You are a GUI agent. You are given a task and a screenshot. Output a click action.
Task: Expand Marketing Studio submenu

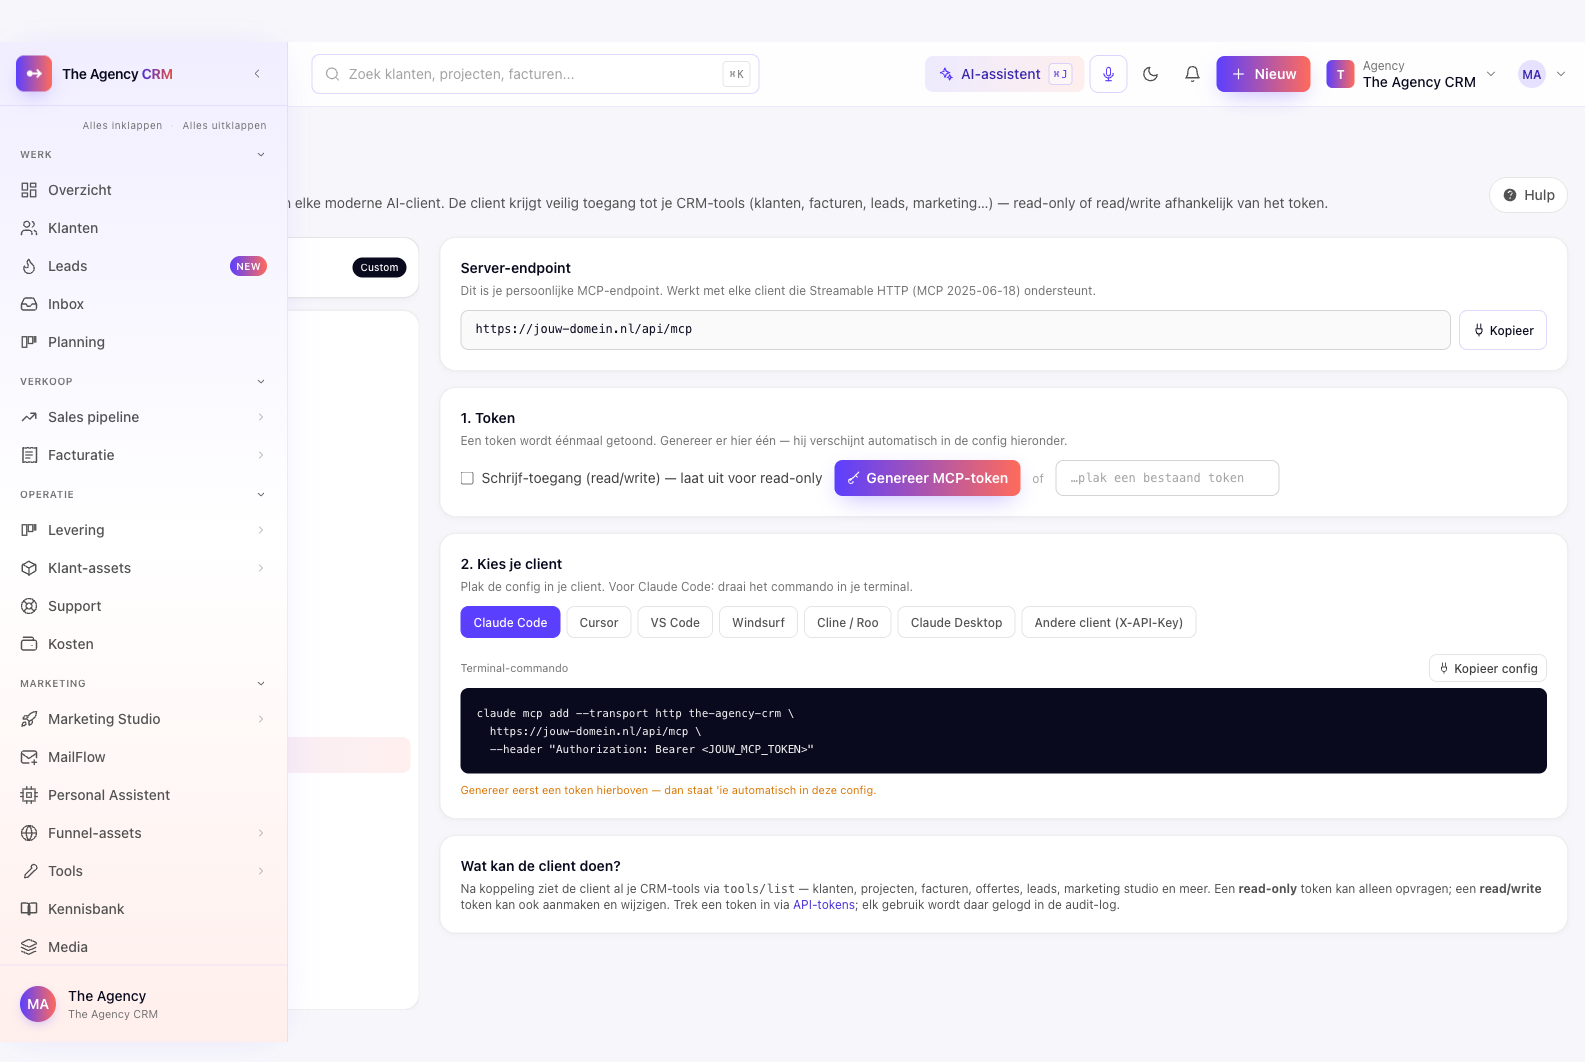pyautogui.click(x=261, y=719)
